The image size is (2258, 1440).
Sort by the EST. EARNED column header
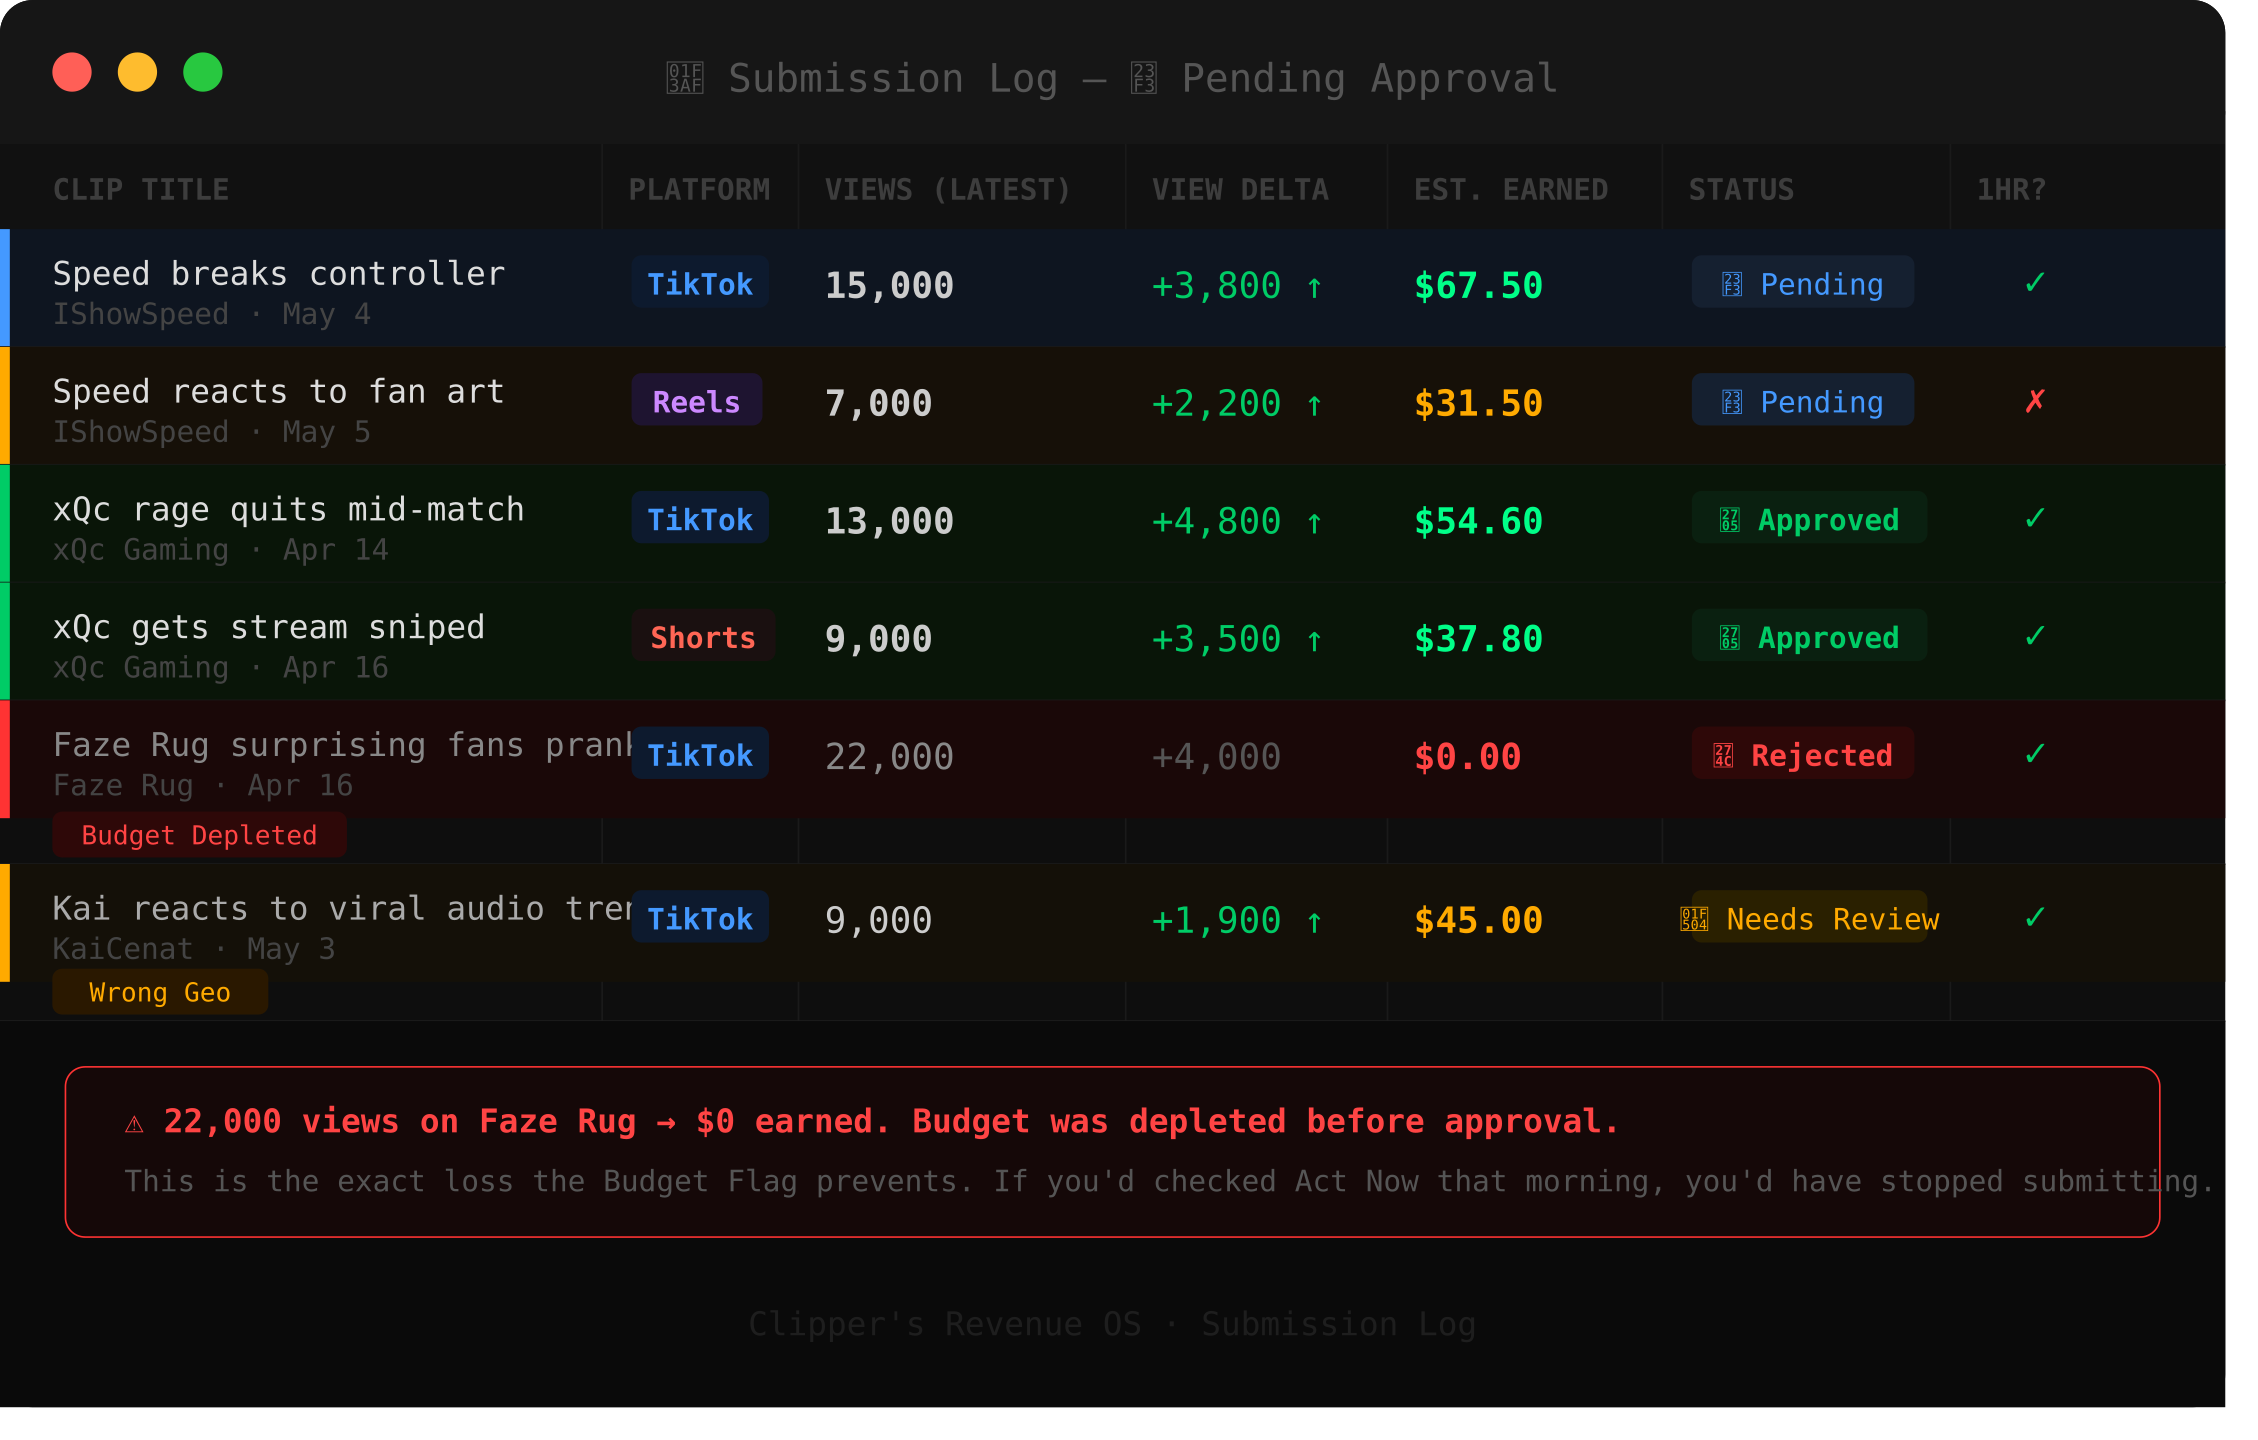click(x=1511, y=189)
